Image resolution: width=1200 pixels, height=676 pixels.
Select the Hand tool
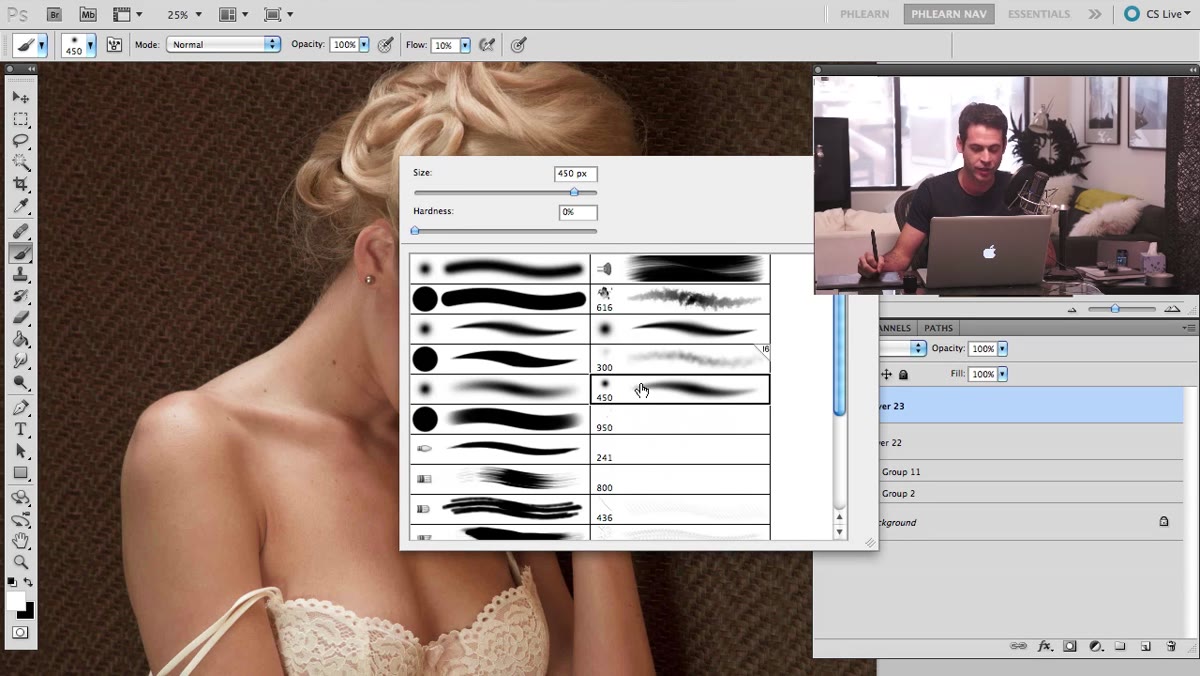[20, 541]
